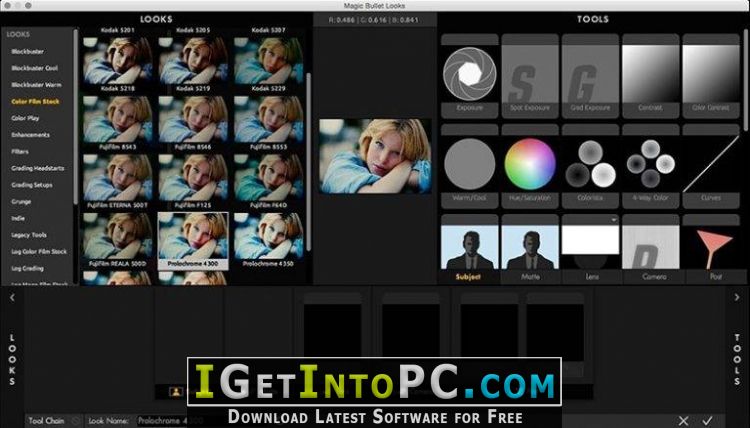Cancel changes with the X button
Viewport: 750px width, 428px height.
(x=684, y=421)
